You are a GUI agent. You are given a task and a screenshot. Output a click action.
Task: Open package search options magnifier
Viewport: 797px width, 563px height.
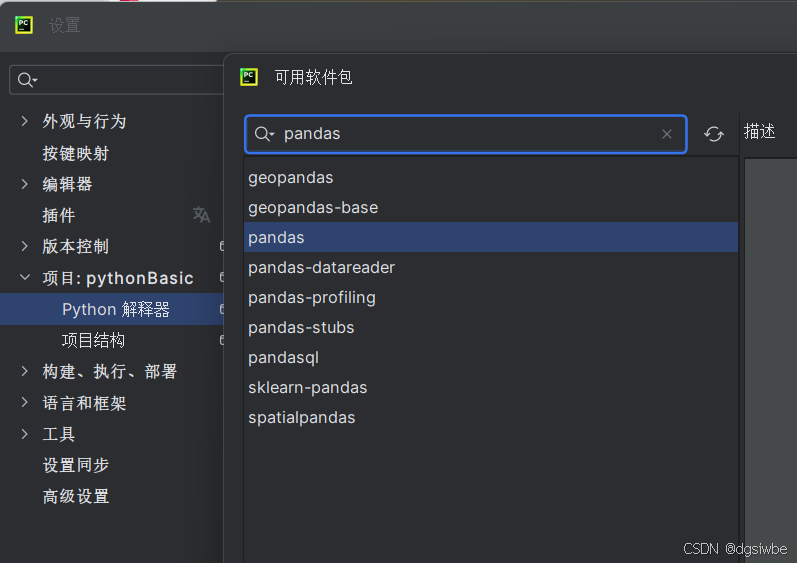click(x=264, y=134)
